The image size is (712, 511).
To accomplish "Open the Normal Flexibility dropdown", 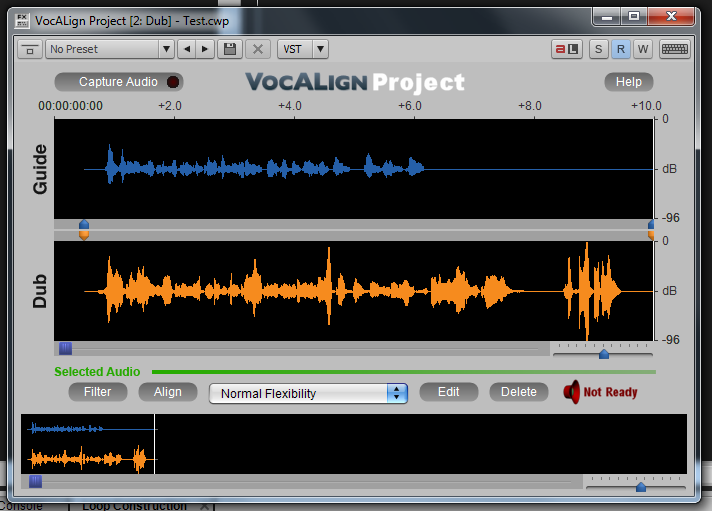I will [x=308, y=393].
